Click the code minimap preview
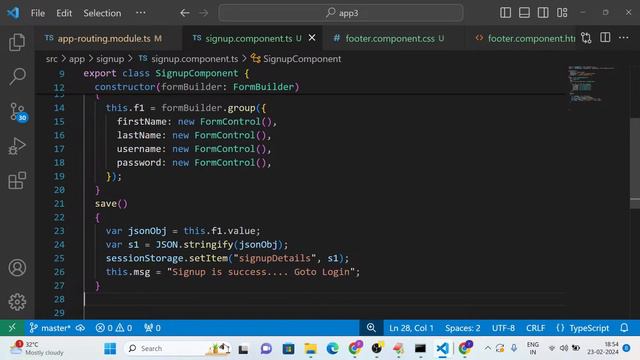Screen dimensions: 640x360 pyautogui.click(x=591, y=84)
